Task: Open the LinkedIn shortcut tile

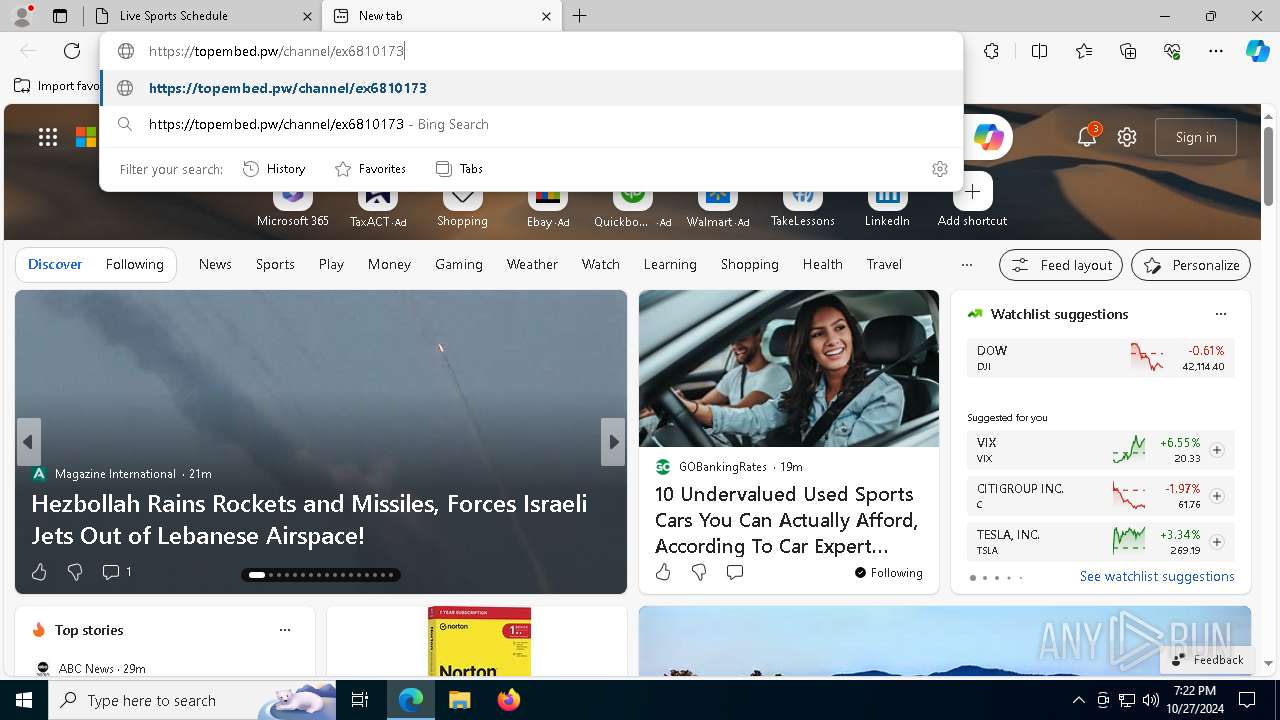Action: tap(887, 203)
